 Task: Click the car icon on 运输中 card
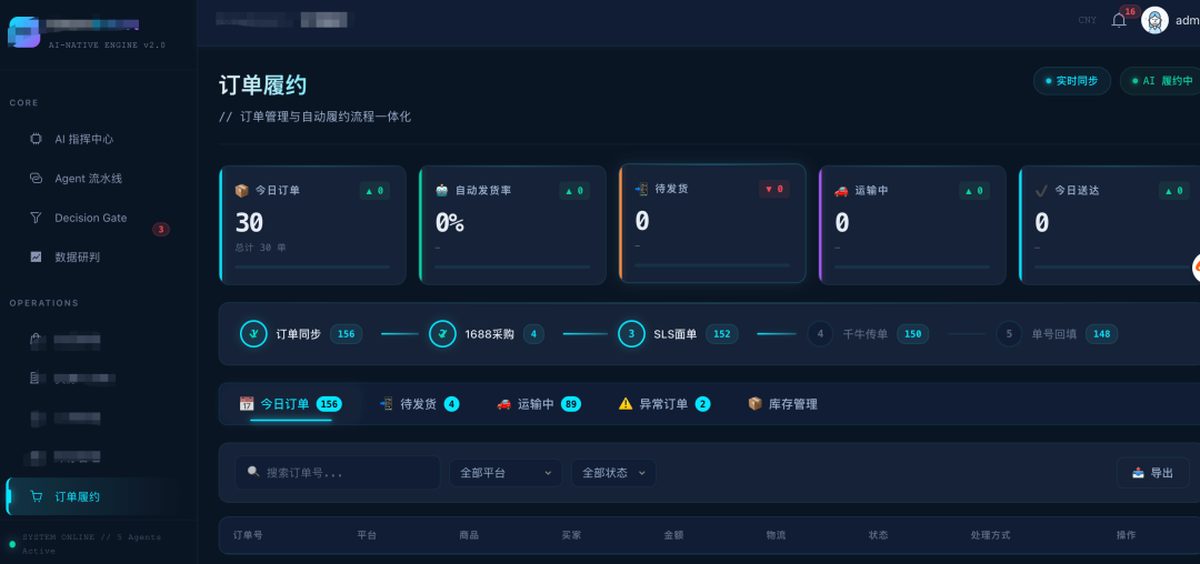tap(841, 190)
